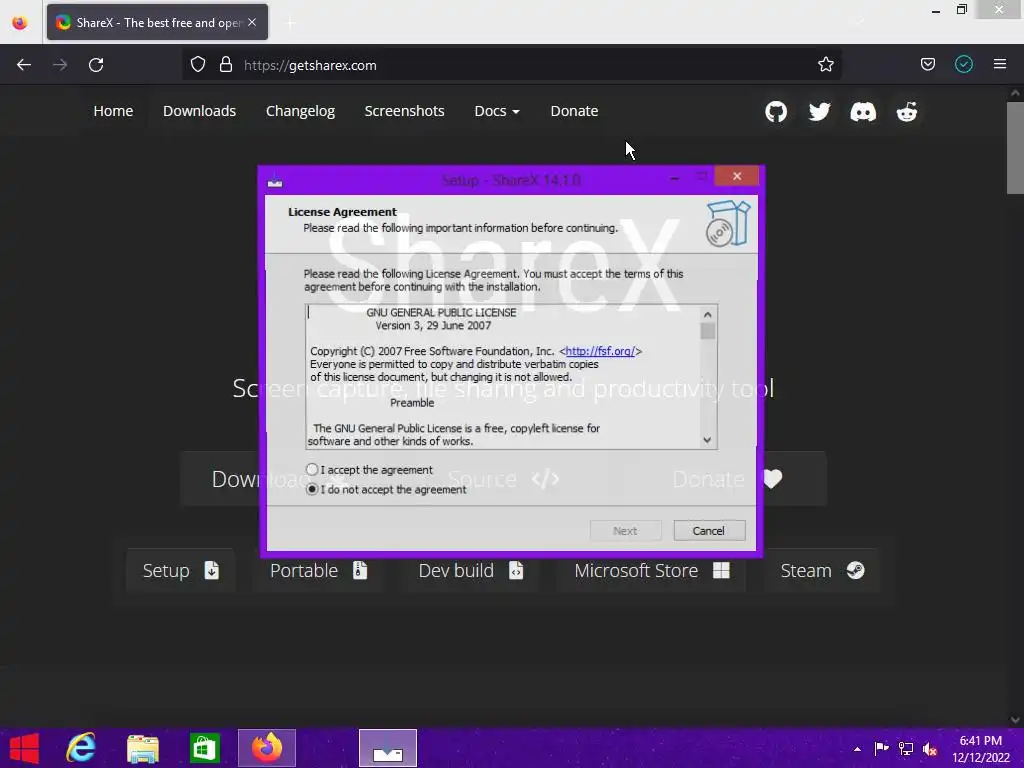The height and width of the screenshot is (768, 1024).
Task: Open the Donate nav item
Action: click(x=574, y=111)
